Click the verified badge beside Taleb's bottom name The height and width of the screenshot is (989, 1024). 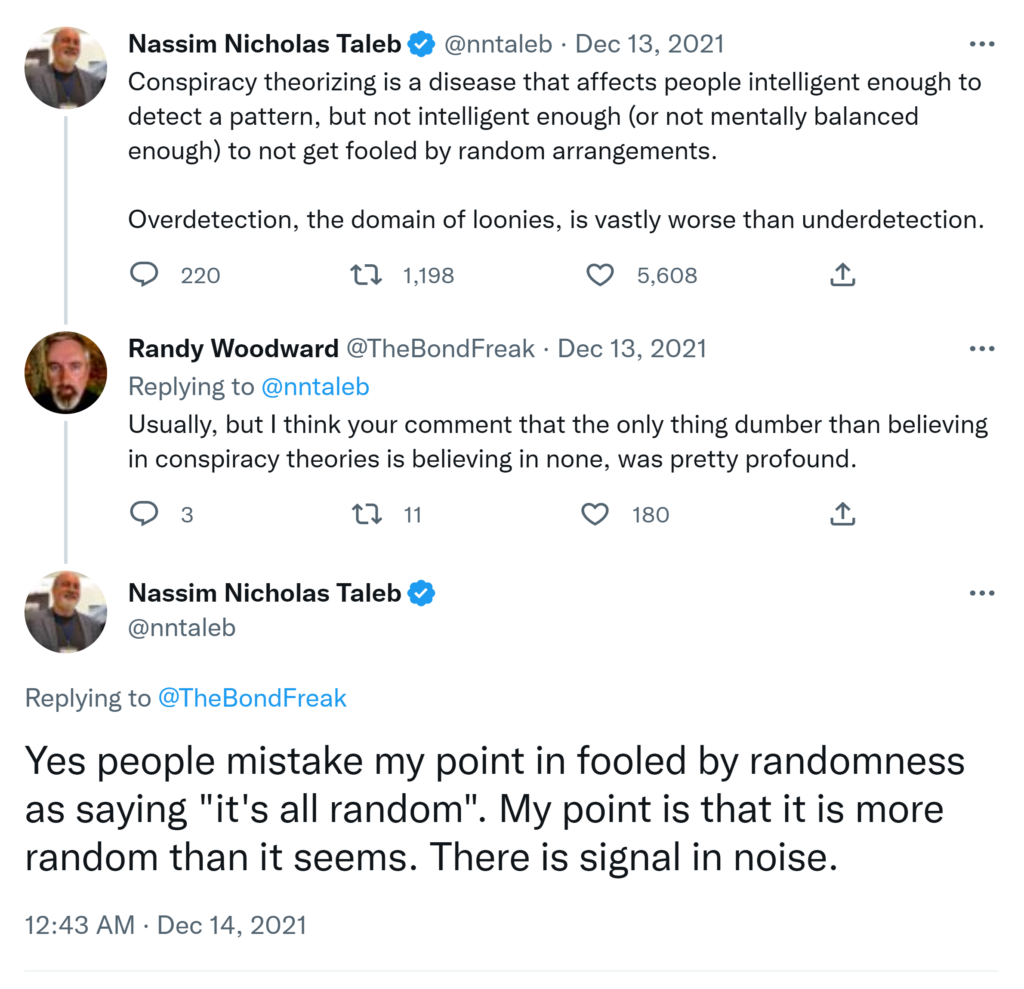pyautogui.click(x=423, y=593)
